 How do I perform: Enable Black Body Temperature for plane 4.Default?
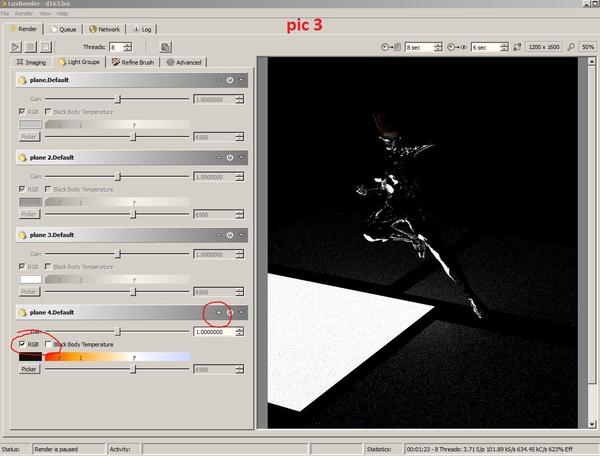[x=48, y=344]
